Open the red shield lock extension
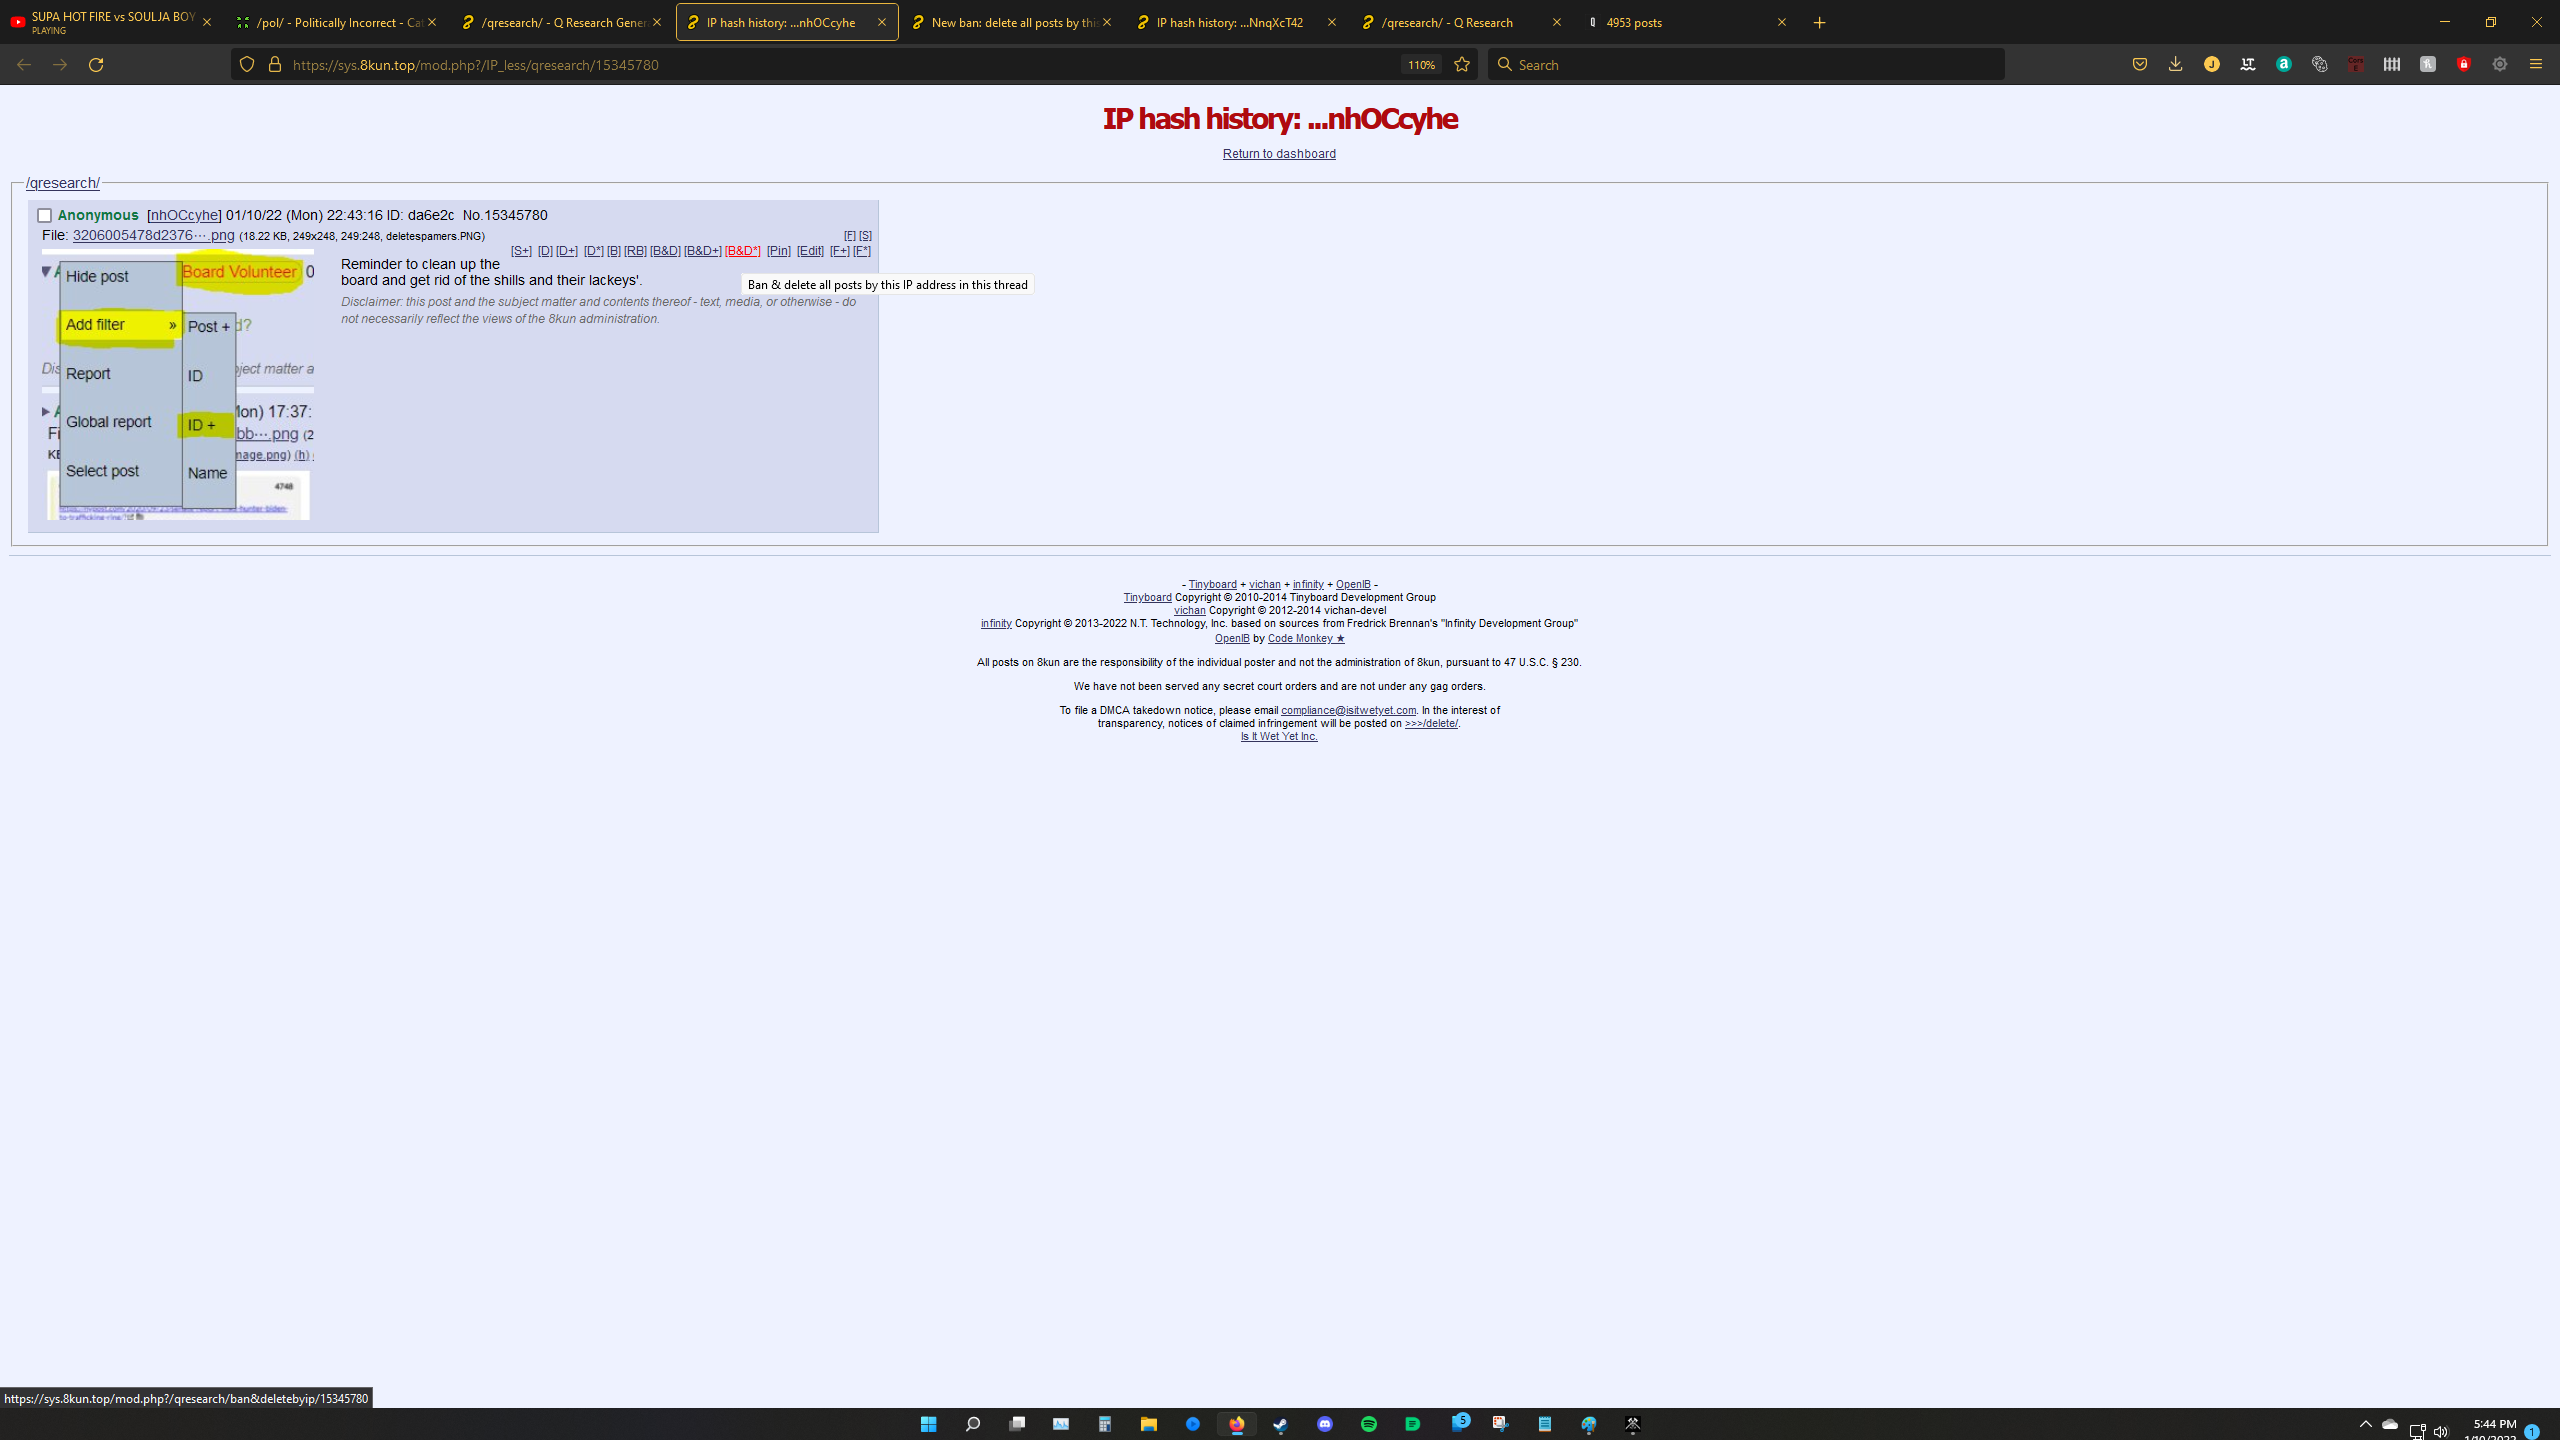The image size is (2560, 1440). (x=2463, y=64)
